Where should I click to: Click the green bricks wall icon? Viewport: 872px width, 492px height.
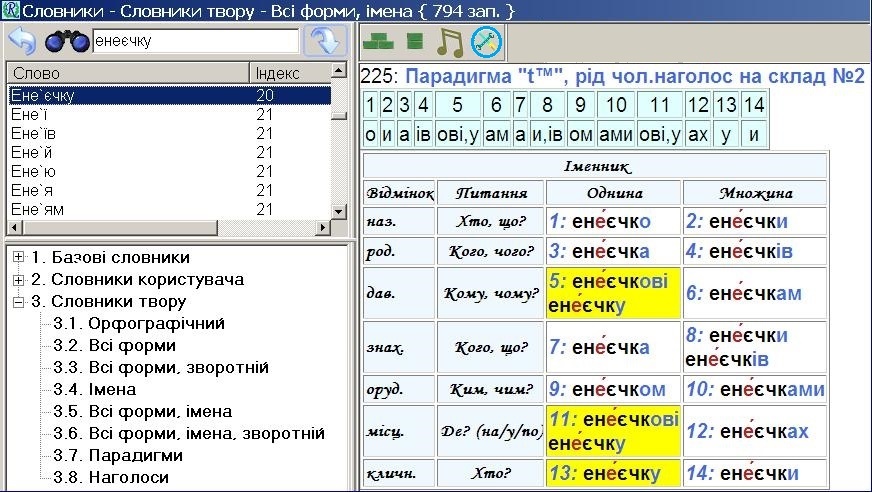(x=378, y=41)
